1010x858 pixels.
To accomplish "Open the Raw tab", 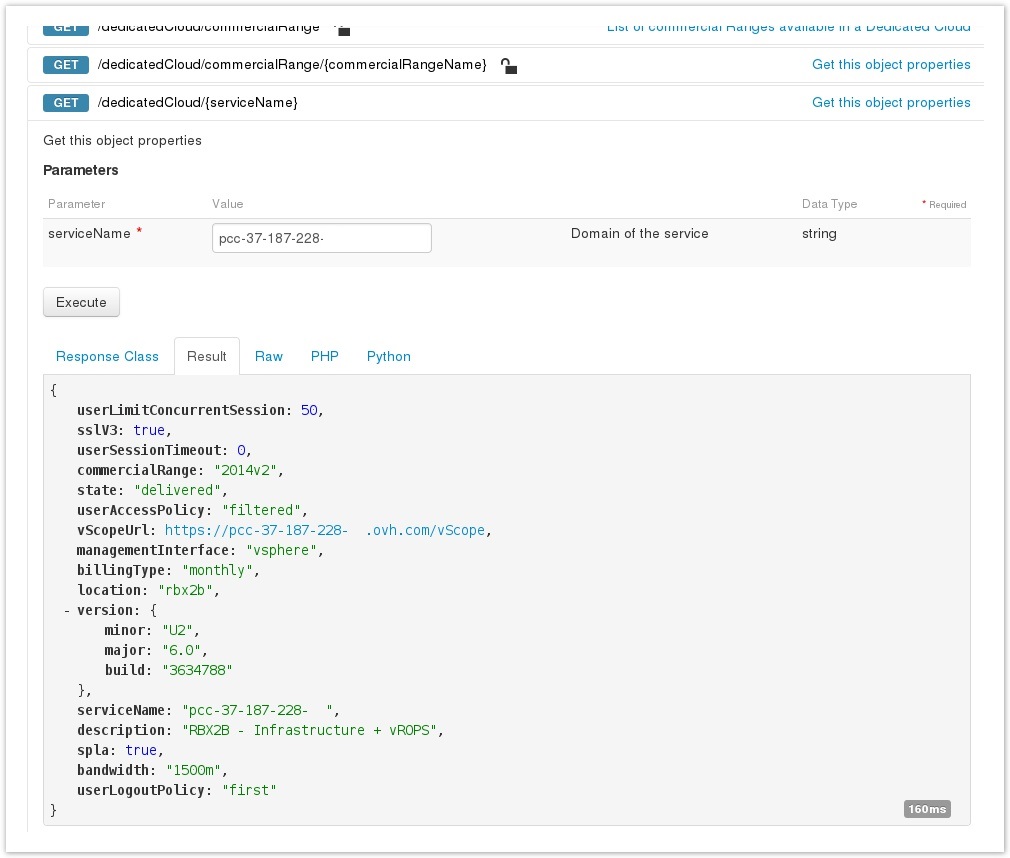I will pyautogui.click(x=268, y=356).
